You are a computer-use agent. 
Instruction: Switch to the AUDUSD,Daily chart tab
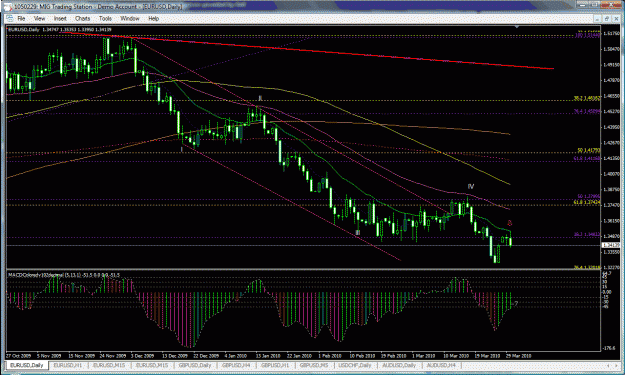[399, 365]
